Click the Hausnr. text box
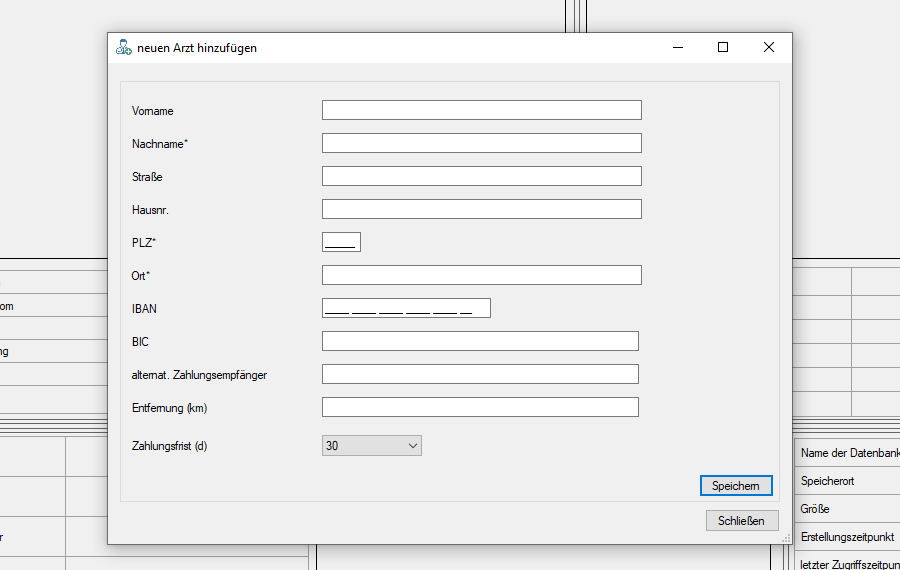This screenshot has height=570, width=900. tap(481, 209)
